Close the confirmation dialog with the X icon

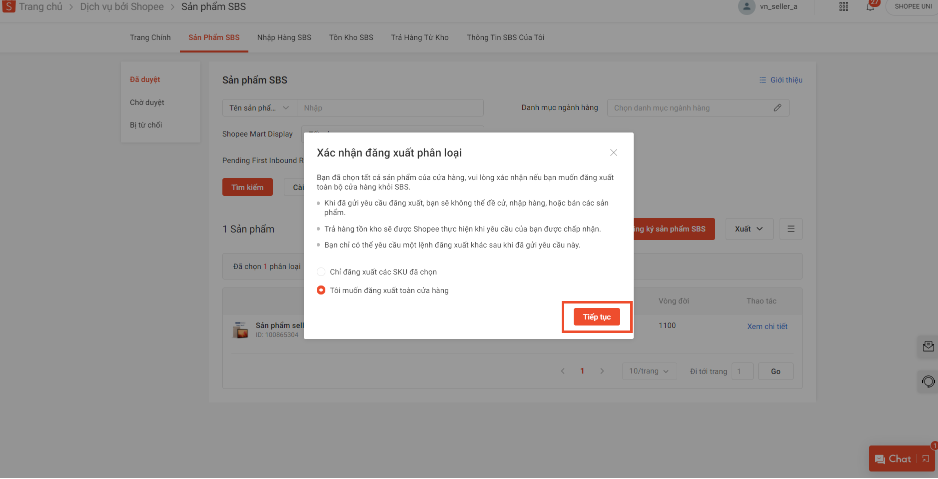(613, 153)
